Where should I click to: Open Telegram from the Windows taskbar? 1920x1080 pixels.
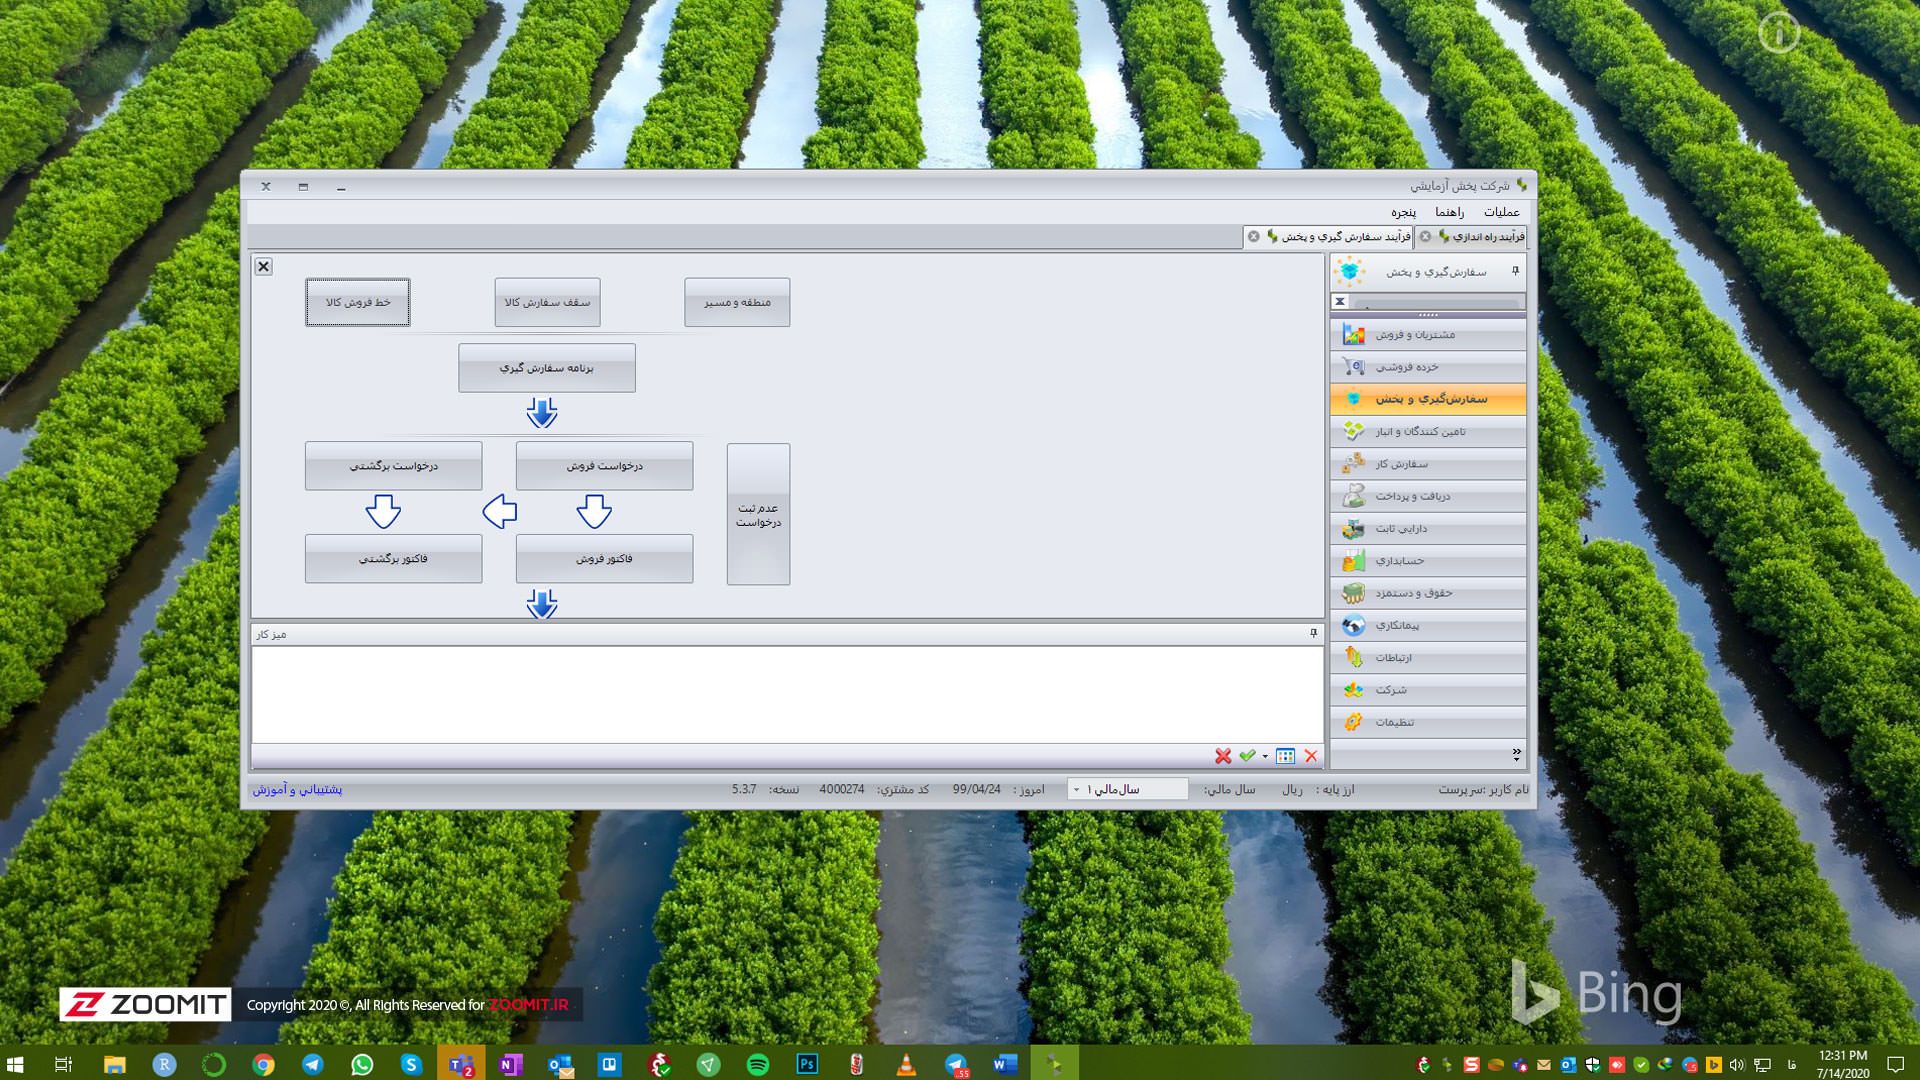(312, 1064)
